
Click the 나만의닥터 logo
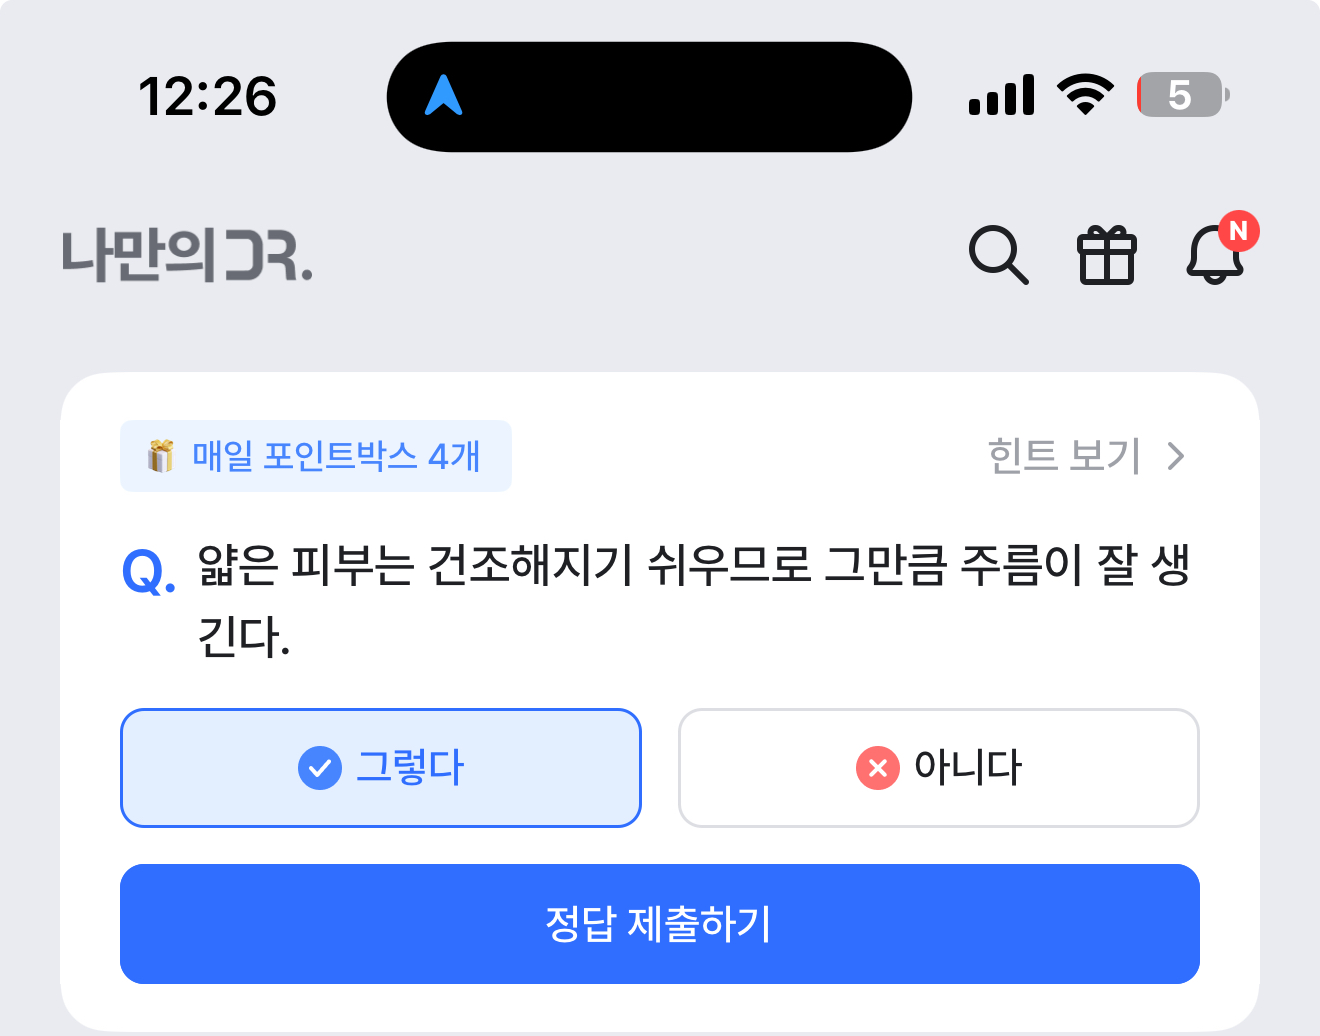click(187, 255)
